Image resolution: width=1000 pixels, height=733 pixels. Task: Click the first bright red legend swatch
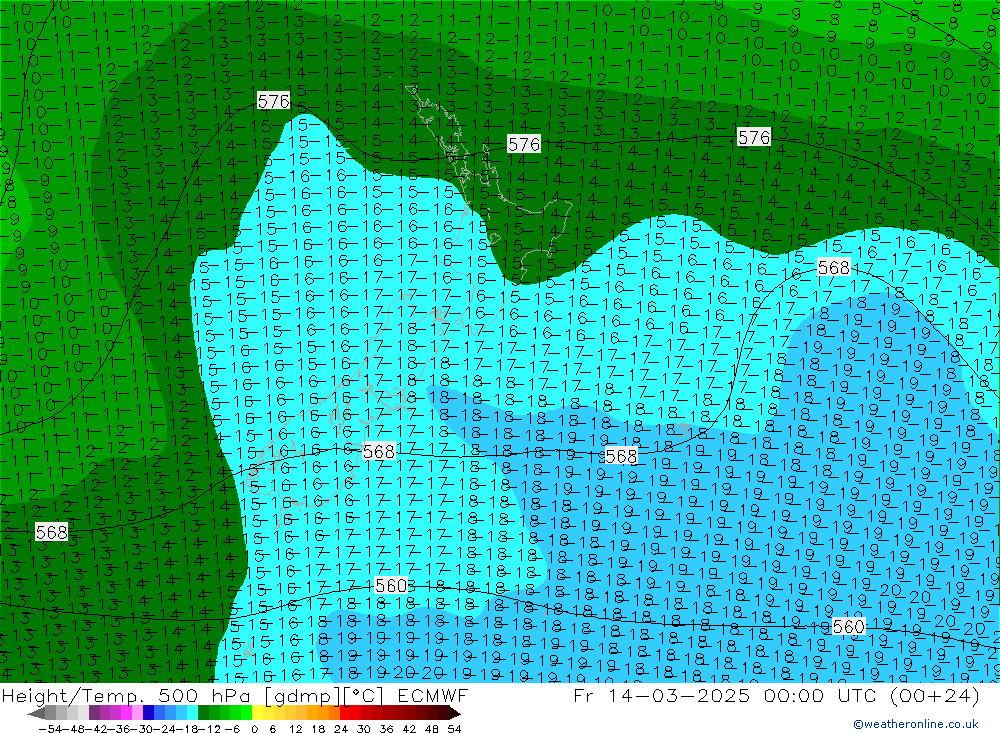(345, 714)
